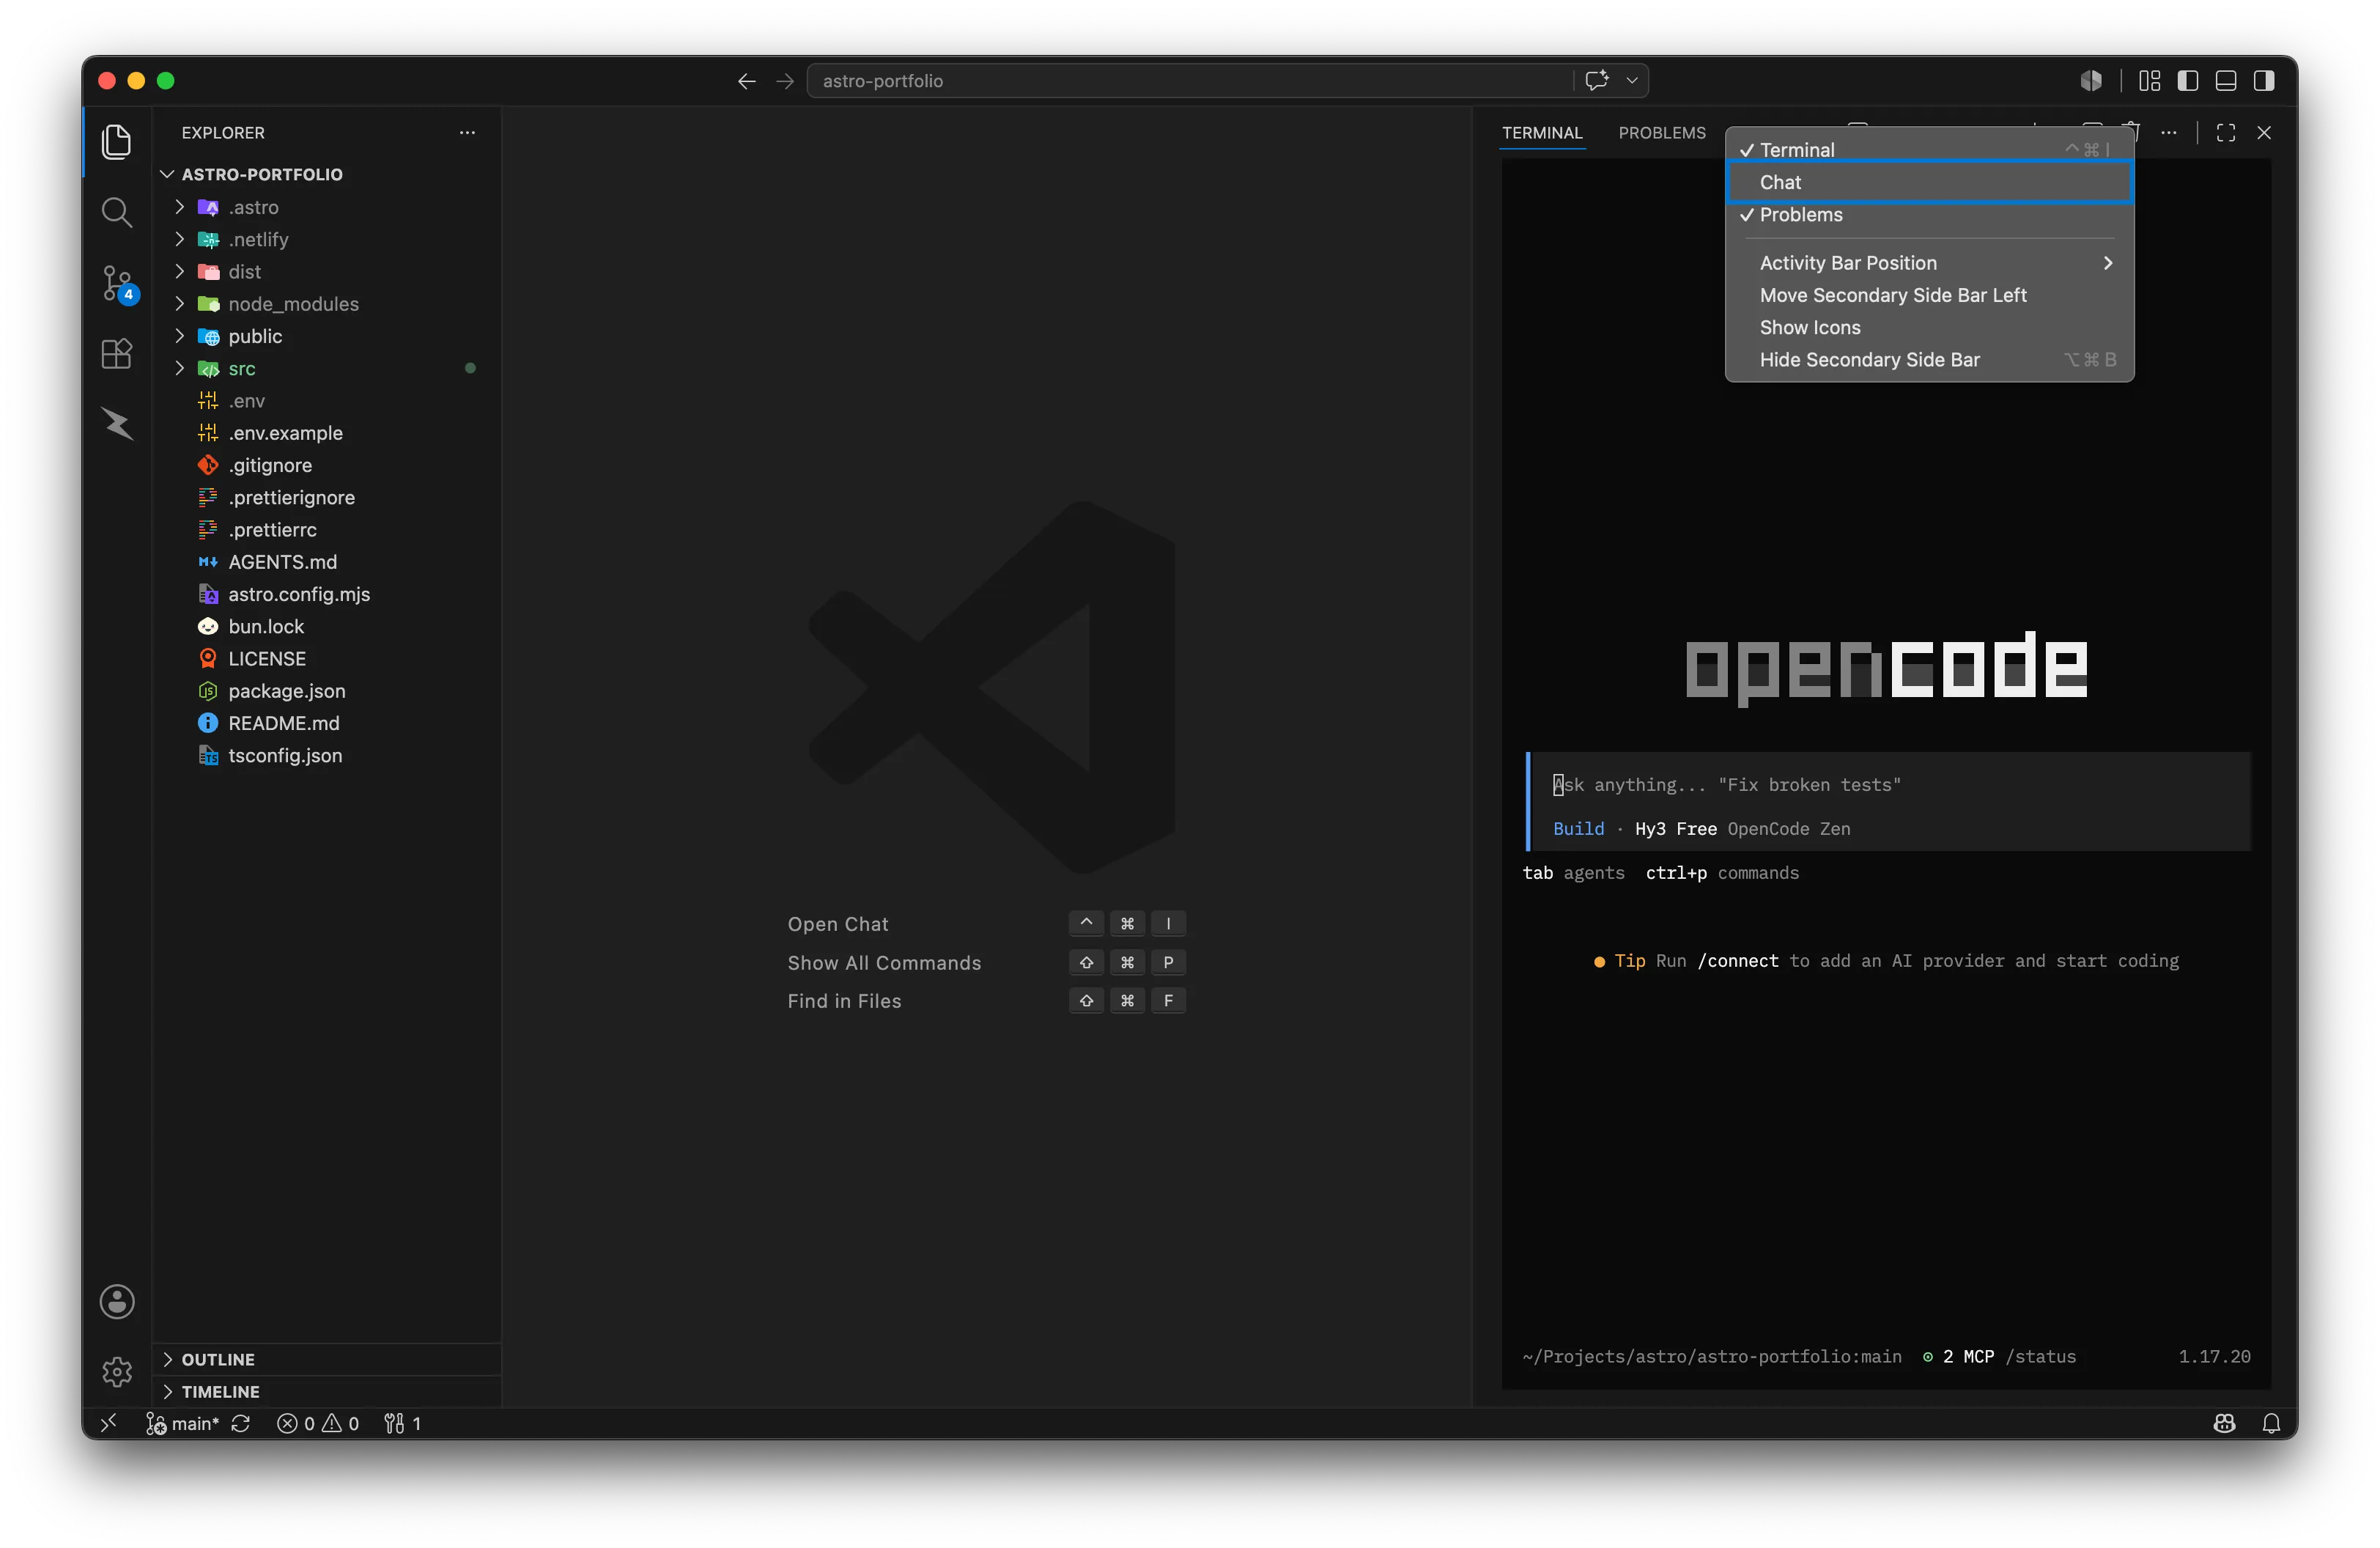
Task: Select Hide Secondary Side Bar
Action: 1929,360
